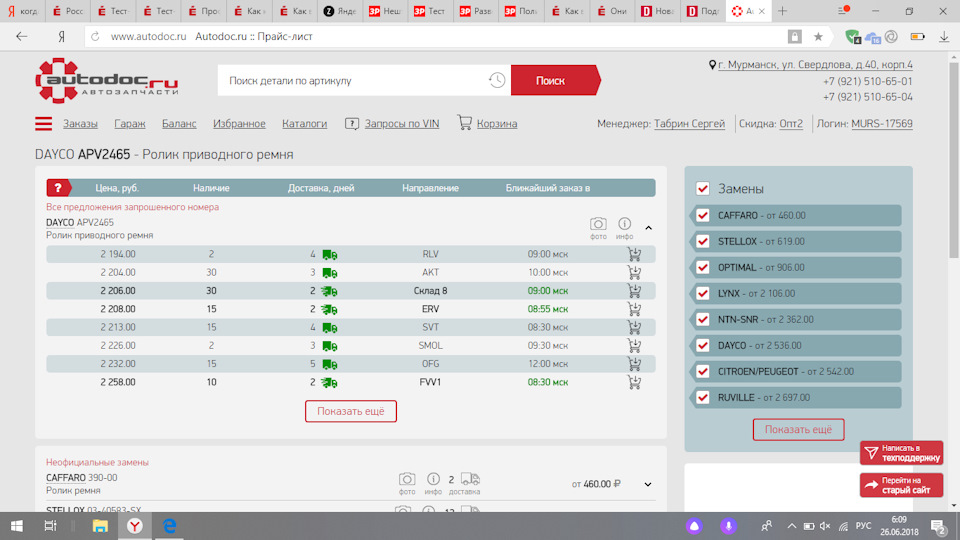
Task: Open browser downloads arrow icon
Action: [944, 37]
